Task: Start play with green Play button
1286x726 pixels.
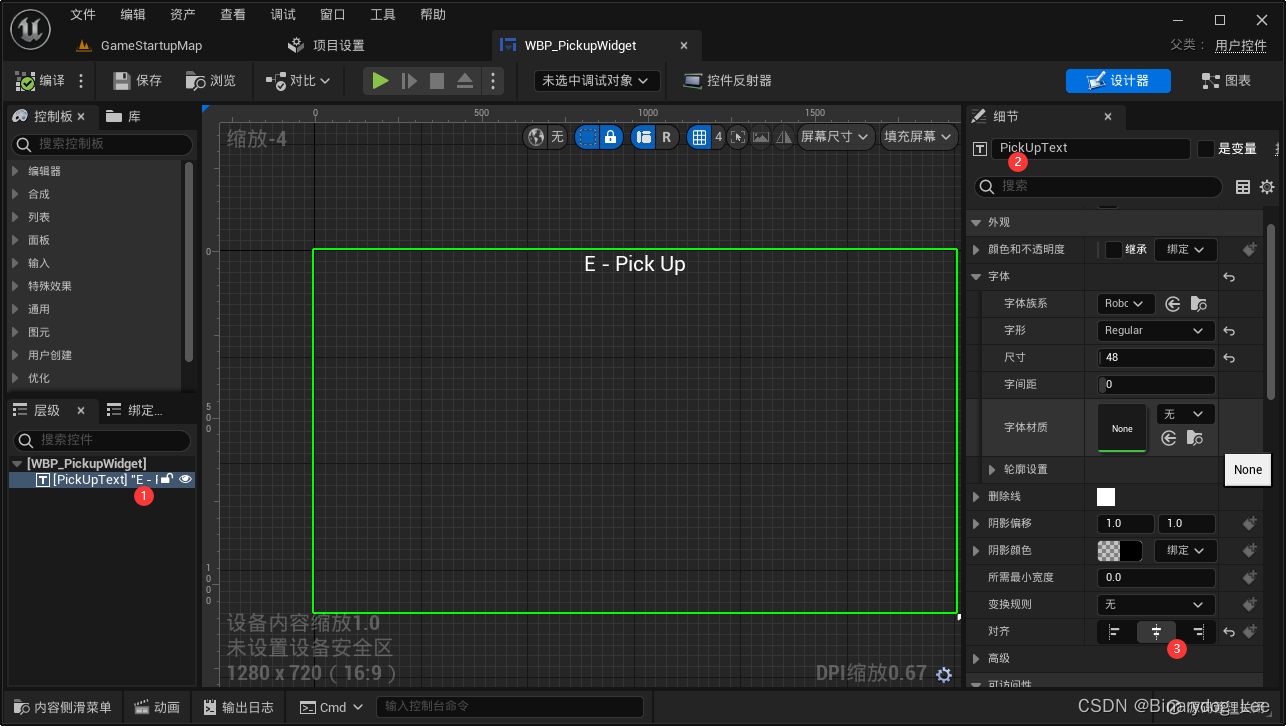Action: tap(380, 81)
